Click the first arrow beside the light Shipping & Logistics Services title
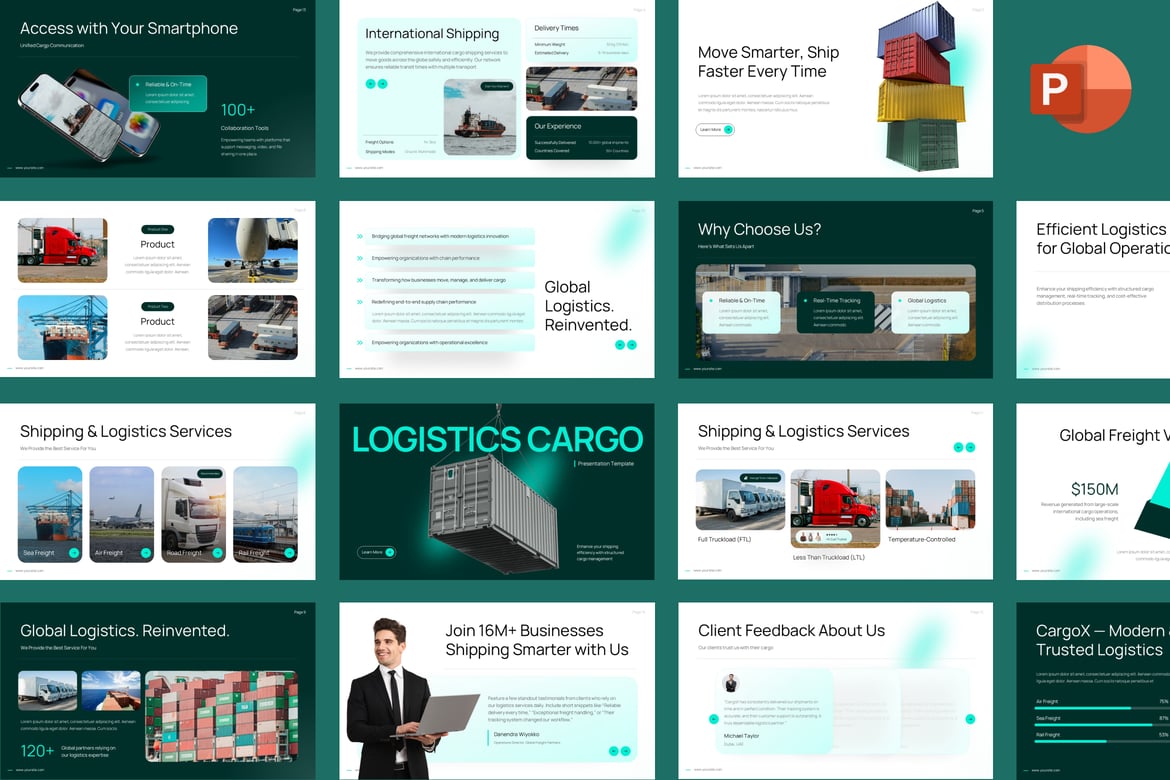The image size is (1170, 780). click(x=958, y=447)
